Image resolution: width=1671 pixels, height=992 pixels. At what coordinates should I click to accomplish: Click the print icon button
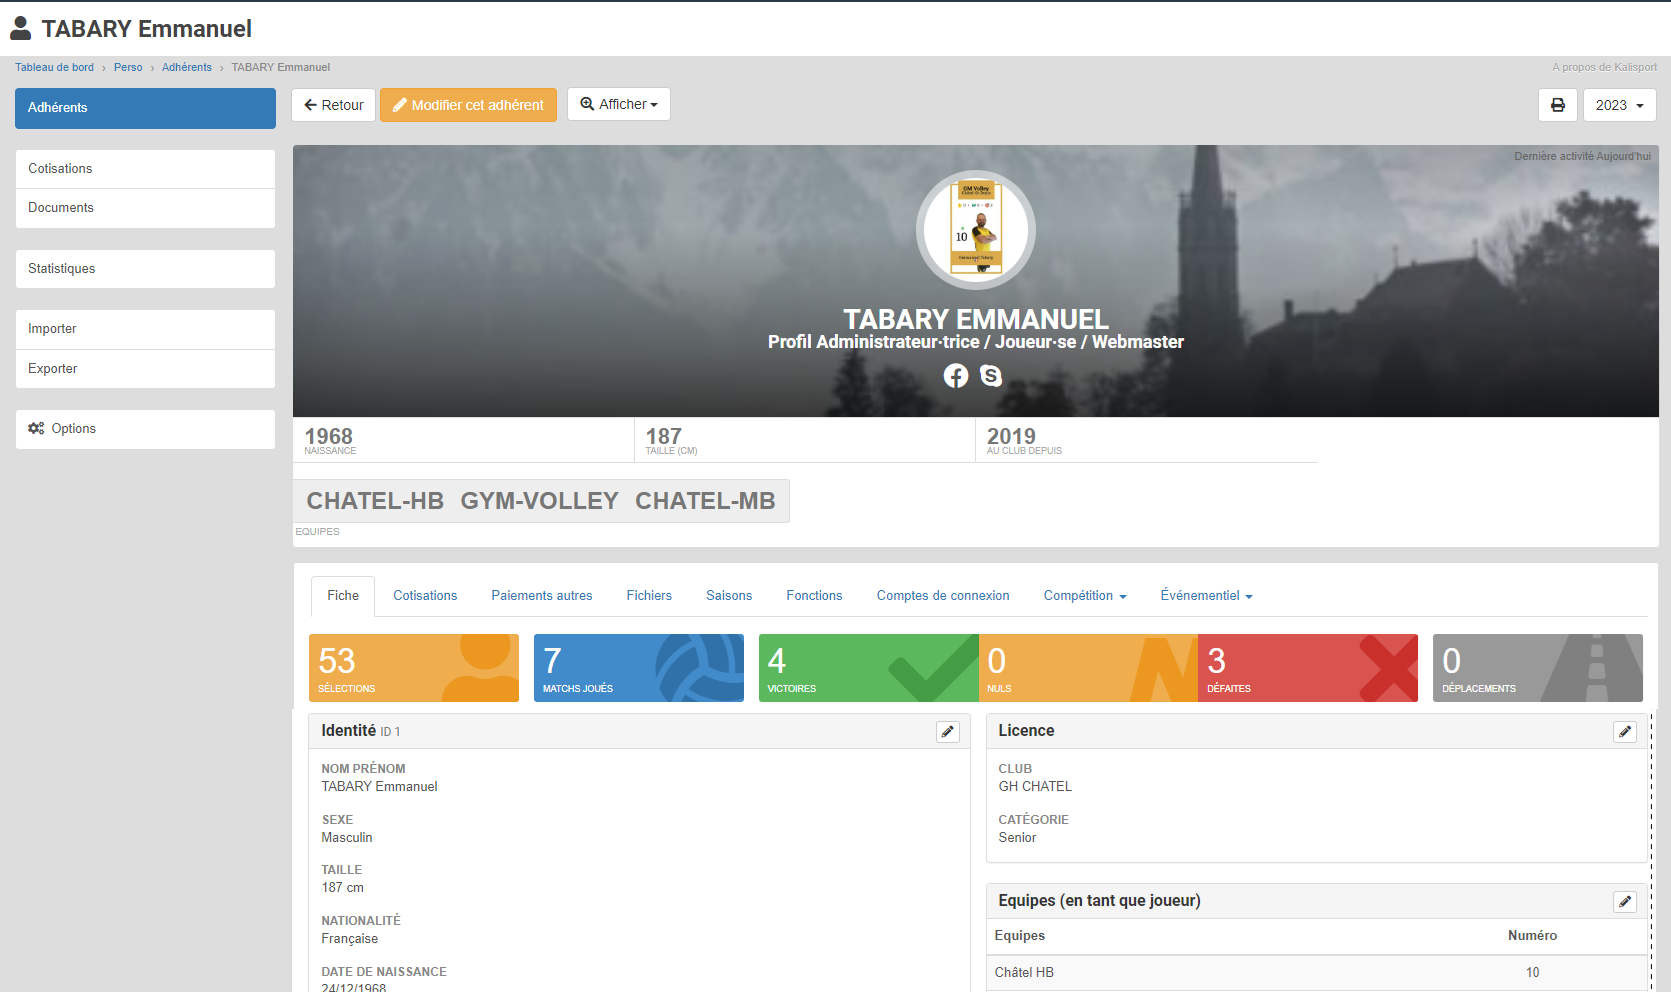(1557, 105)
